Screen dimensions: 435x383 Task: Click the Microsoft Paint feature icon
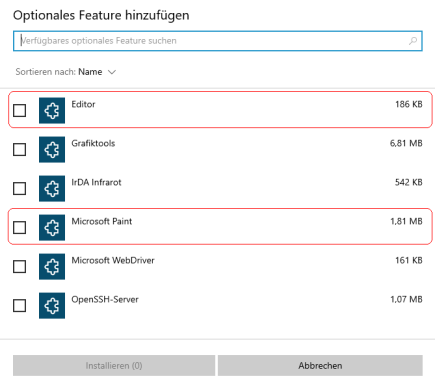[x=52, y=227]
